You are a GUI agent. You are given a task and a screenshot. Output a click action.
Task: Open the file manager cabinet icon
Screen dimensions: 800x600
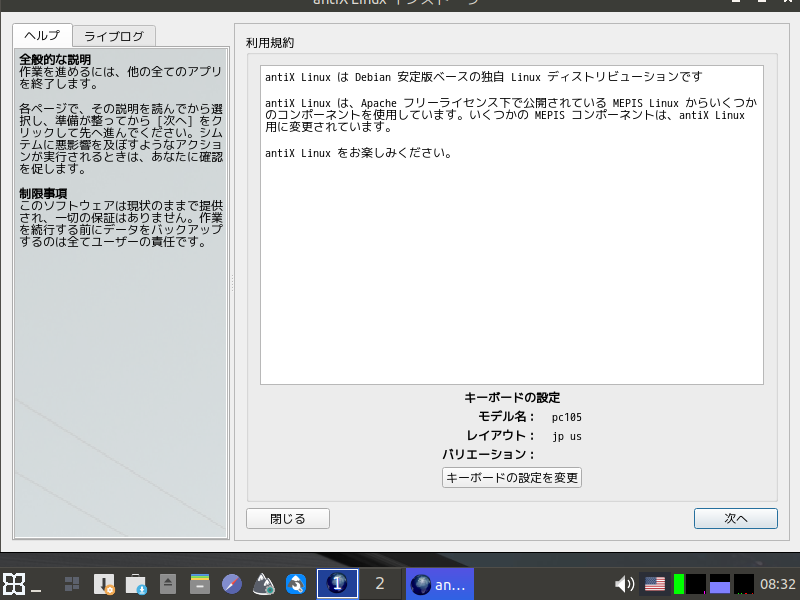click(200, 584)
